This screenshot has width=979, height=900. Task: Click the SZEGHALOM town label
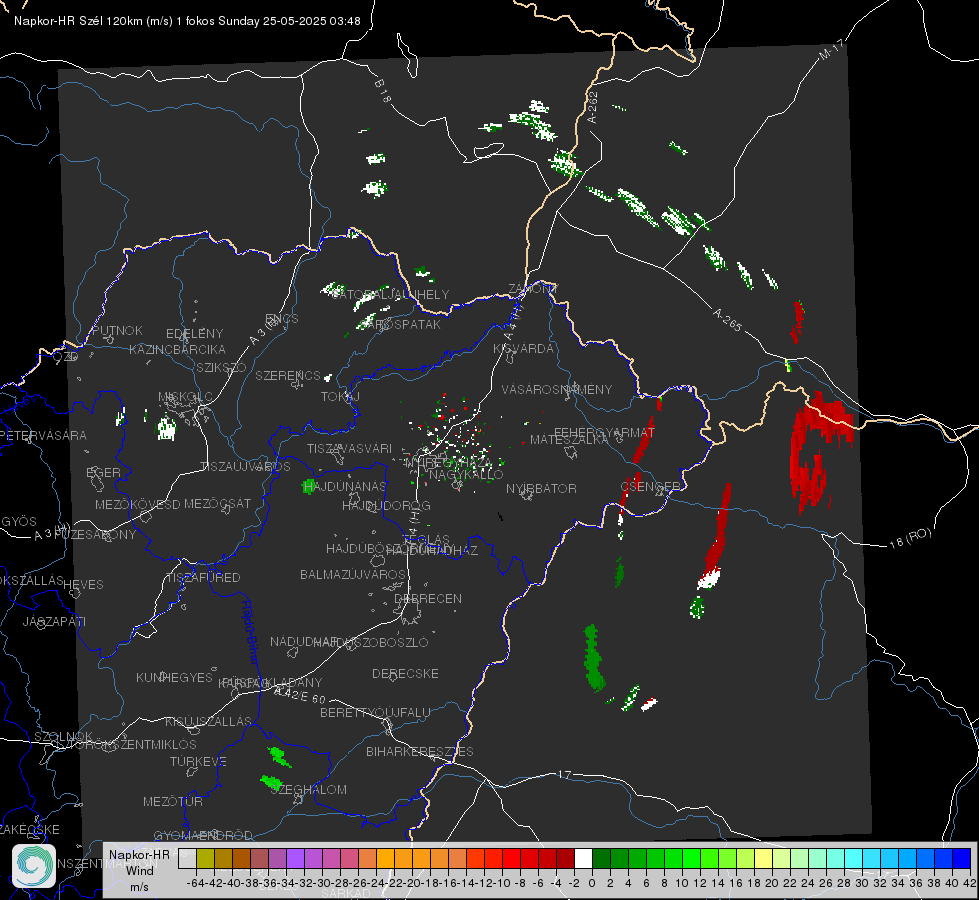(309, 789)
